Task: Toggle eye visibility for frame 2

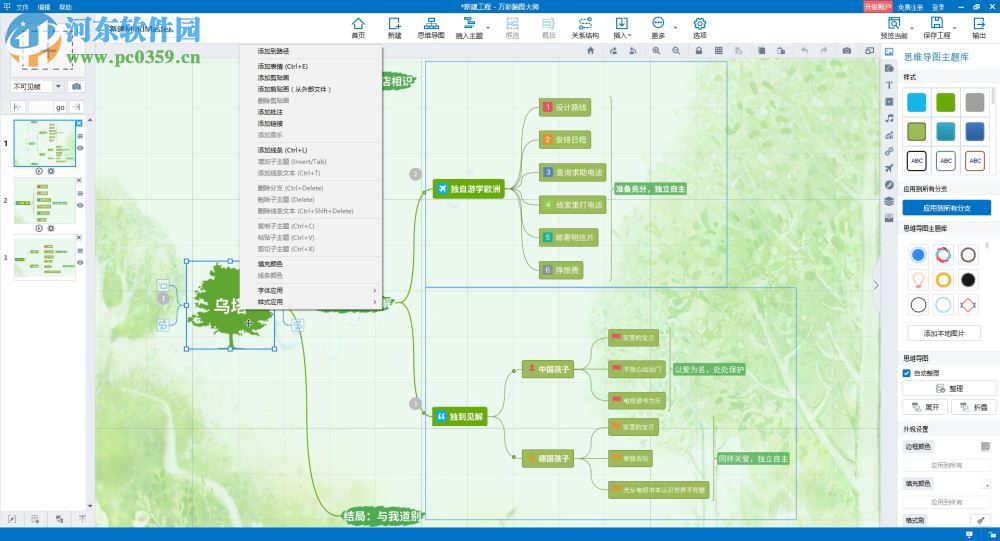Action: (x=80, y=205)
